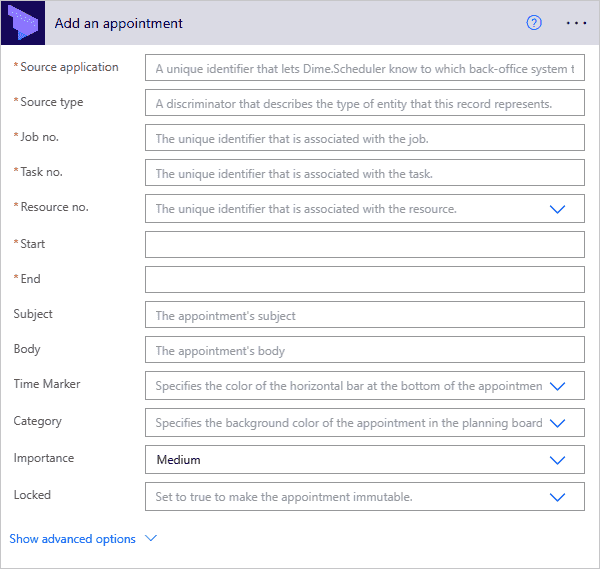Expand the Category dropdown chevron

click(x=557, y=423)
